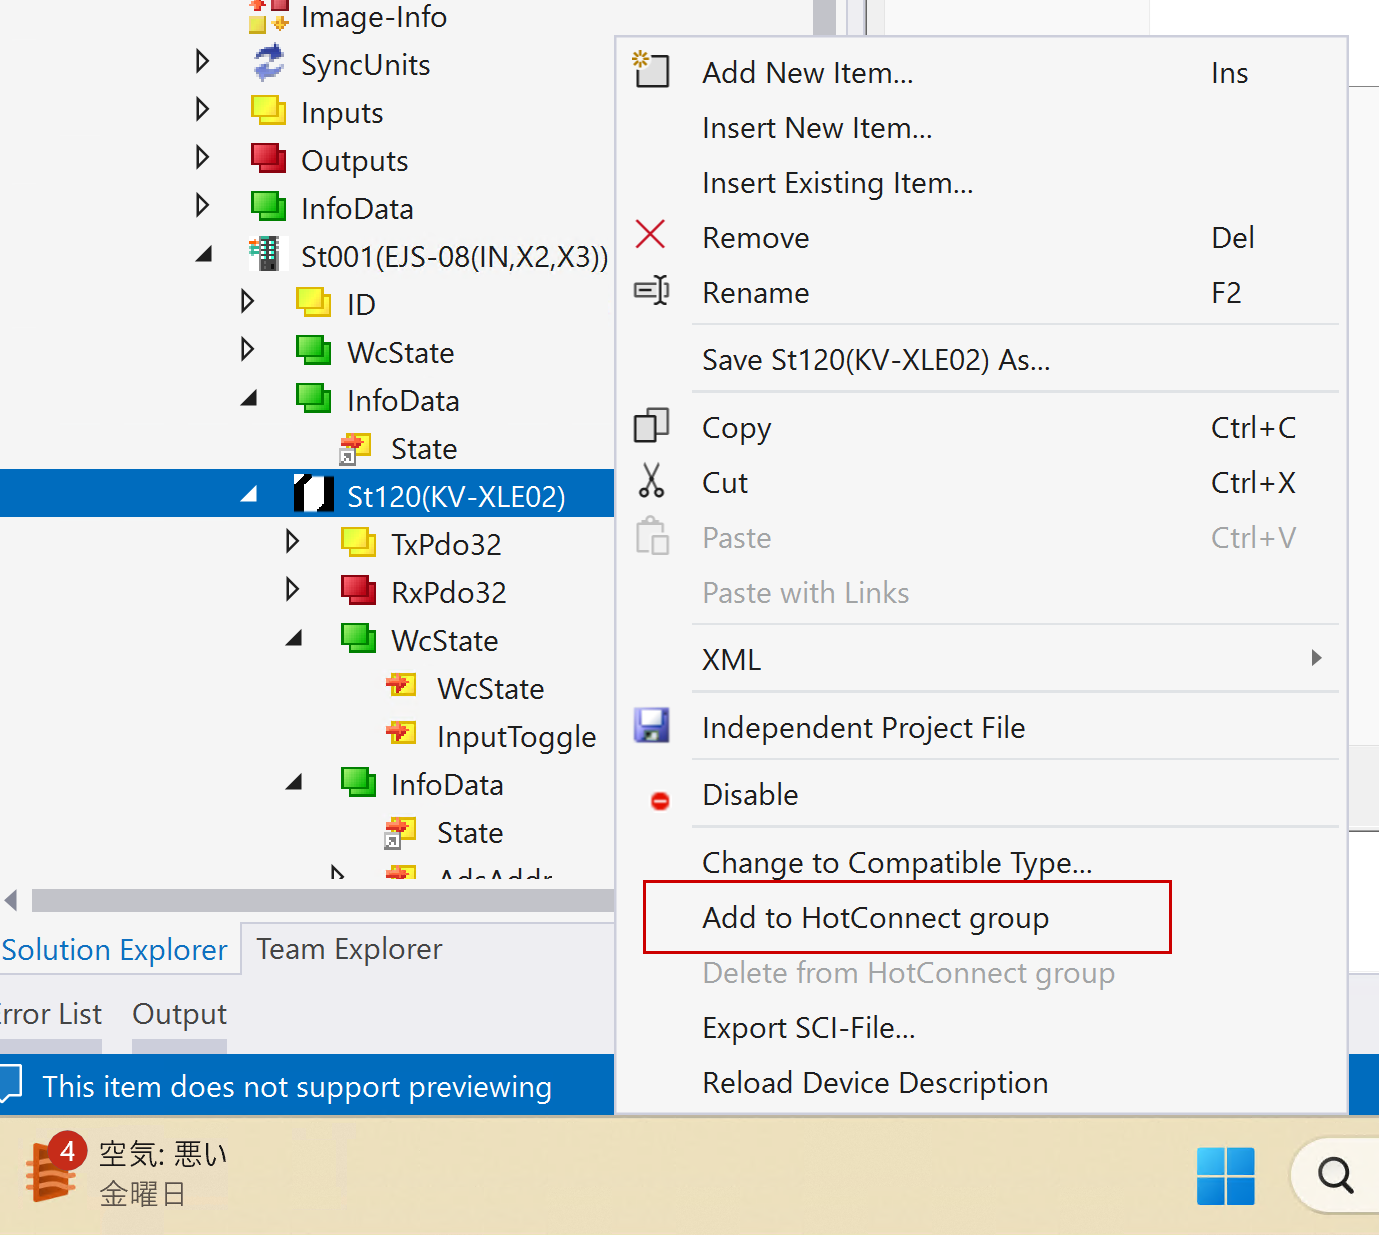This screenshot has height=1235, width=1379.
Task: Click the St120(KV-XLE02) device icon
Action: (x=313, y=494)
